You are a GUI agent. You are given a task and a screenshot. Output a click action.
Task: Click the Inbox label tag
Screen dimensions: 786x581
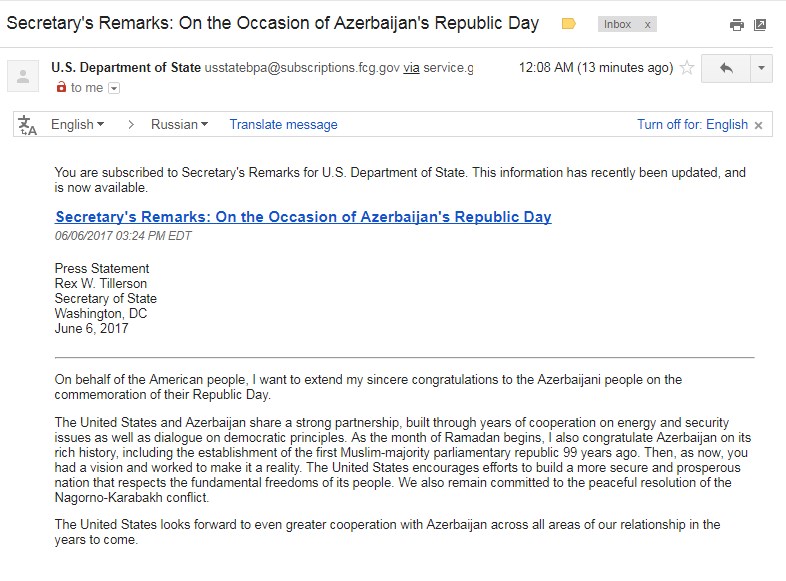pyautogui.click(x=617, y=24)
